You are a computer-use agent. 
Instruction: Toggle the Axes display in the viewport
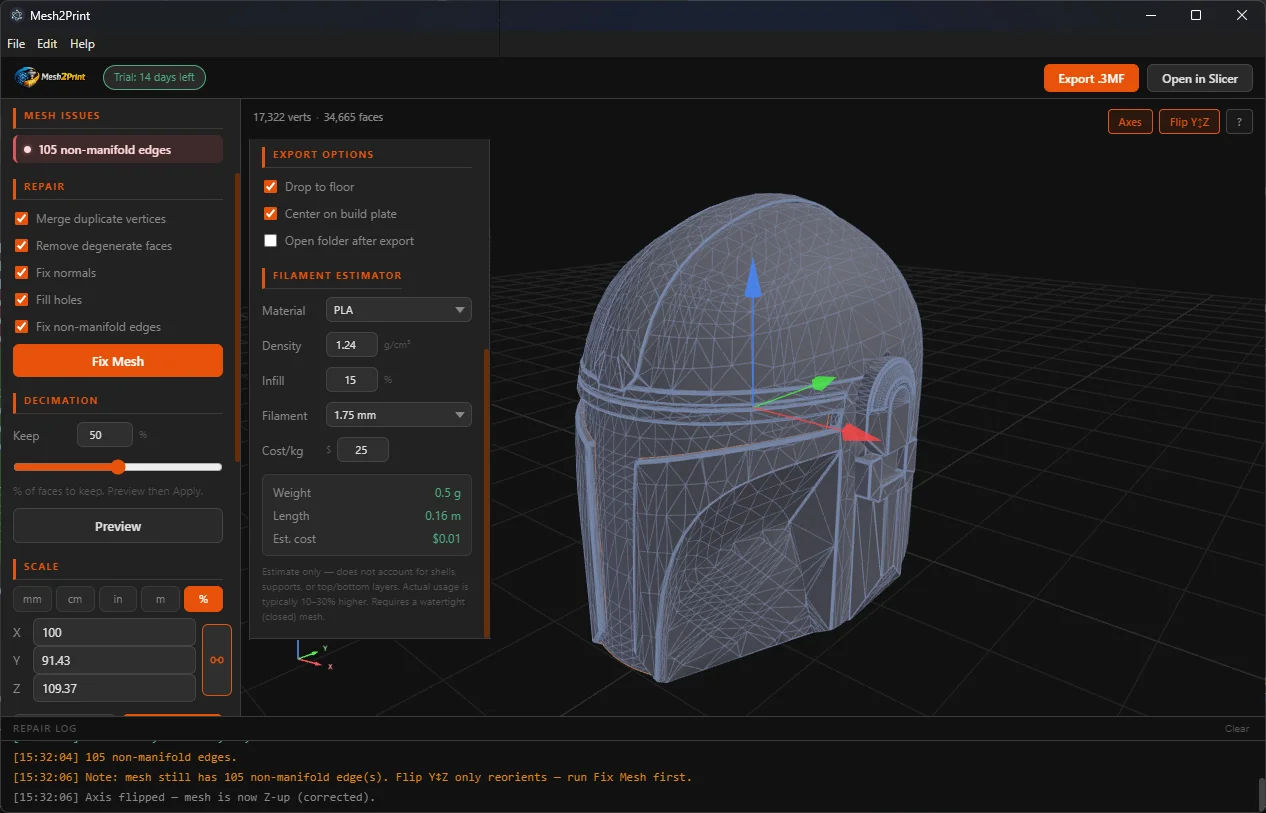click(x=1128, y=121)
